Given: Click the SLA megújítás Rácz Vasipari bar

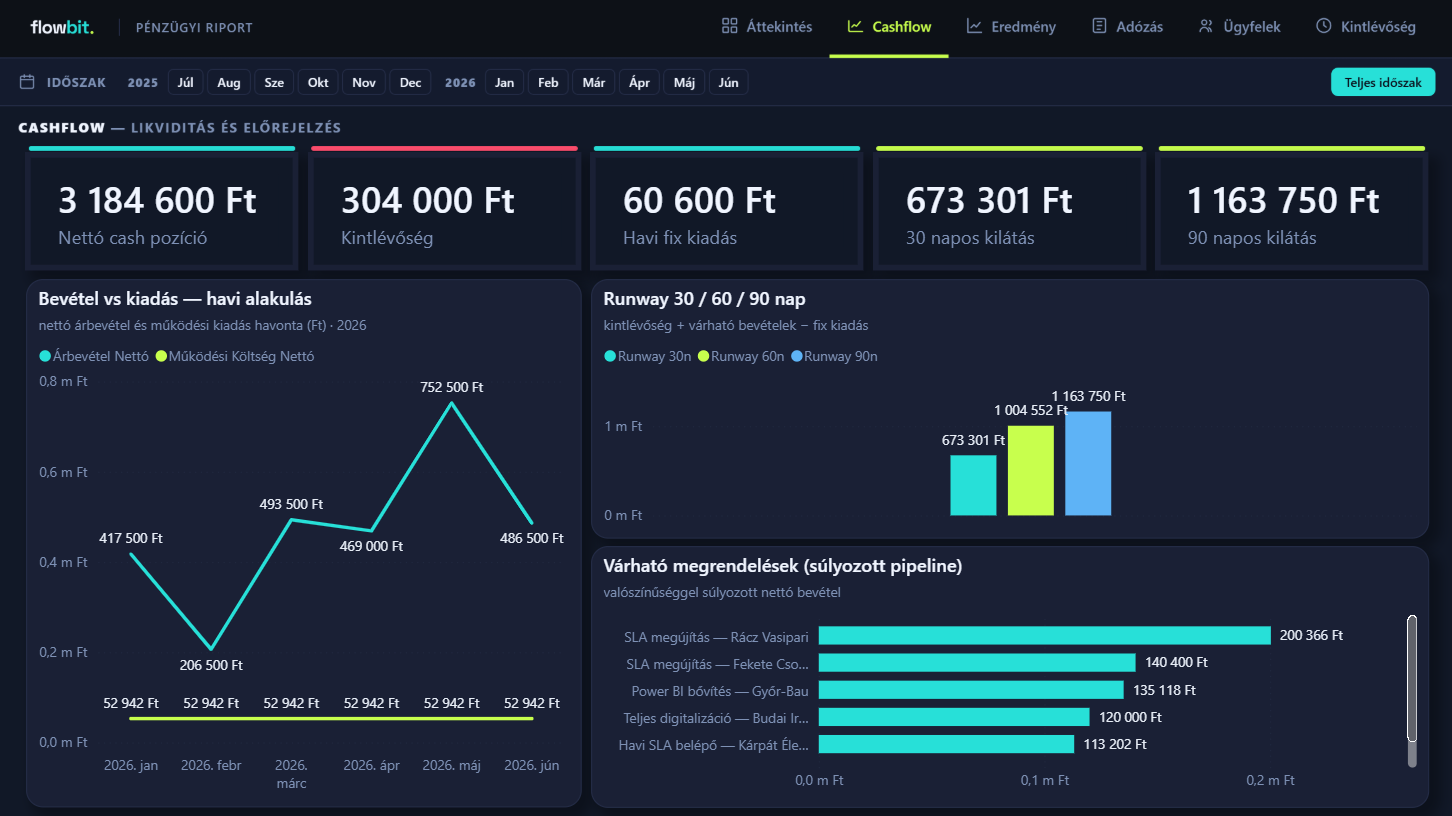Looking at the screenshot, I should click(x=1045, y=635).
